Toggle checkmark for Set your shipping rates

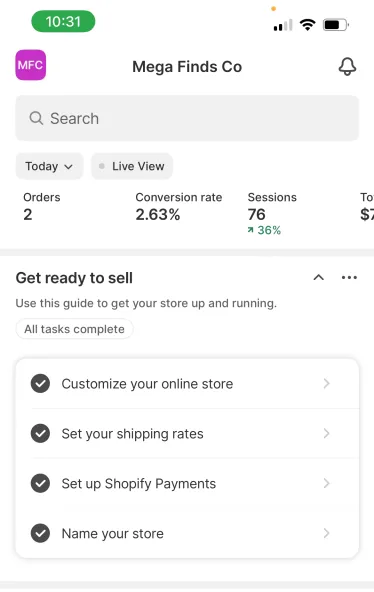point(40,433)
